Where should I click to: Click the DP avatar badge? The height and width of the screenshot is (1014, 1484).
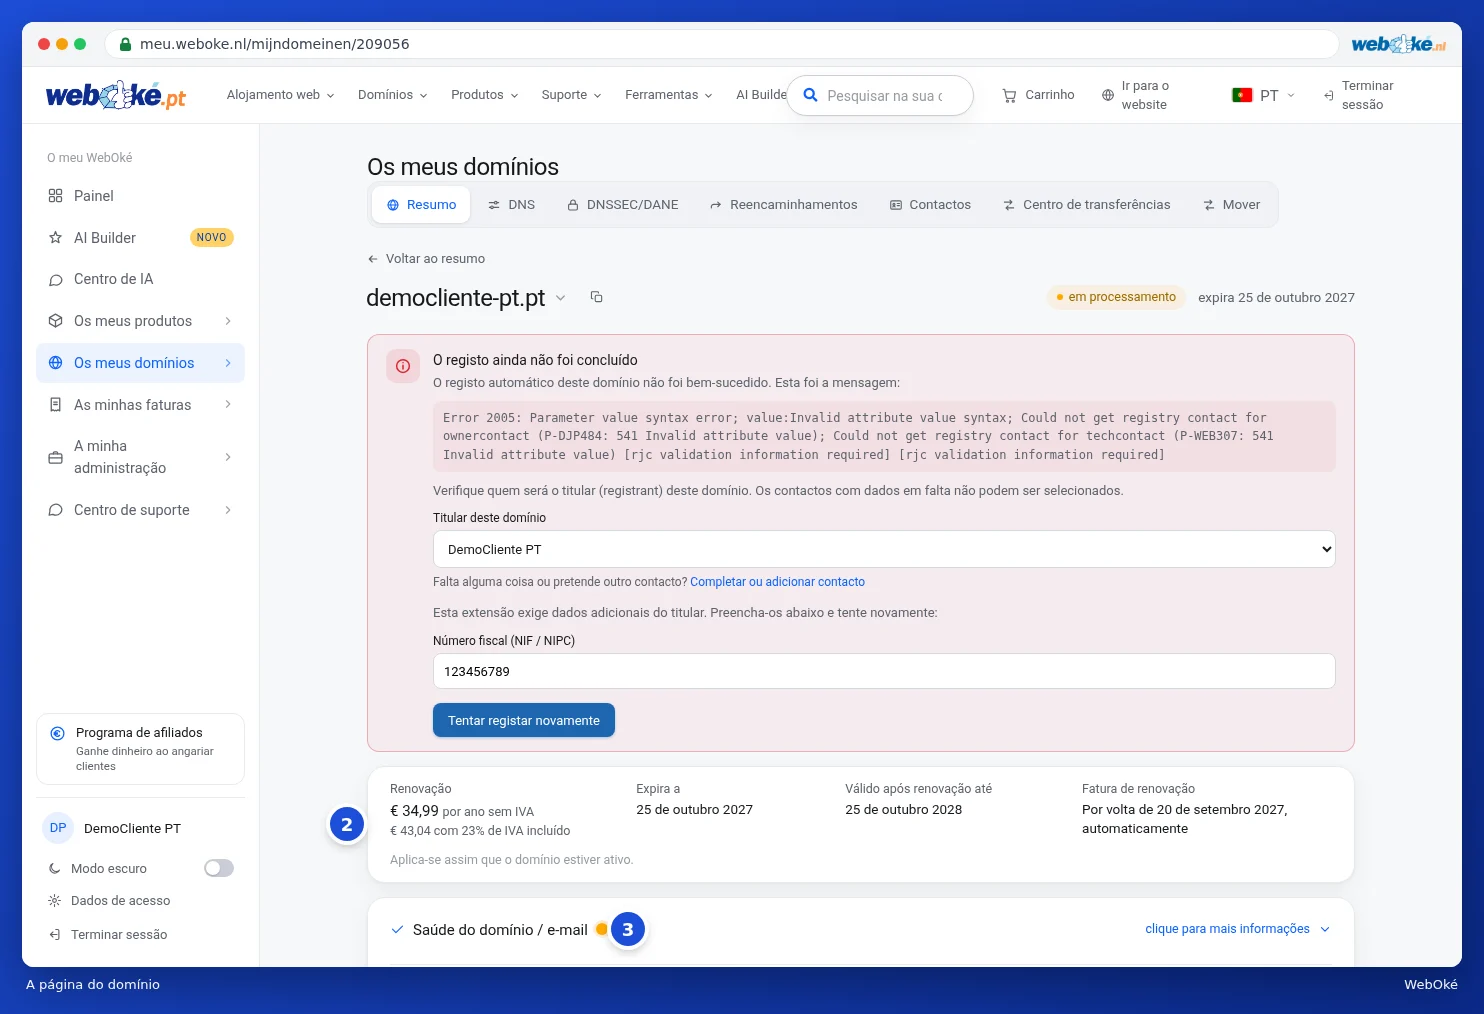(x=58, y=828)
